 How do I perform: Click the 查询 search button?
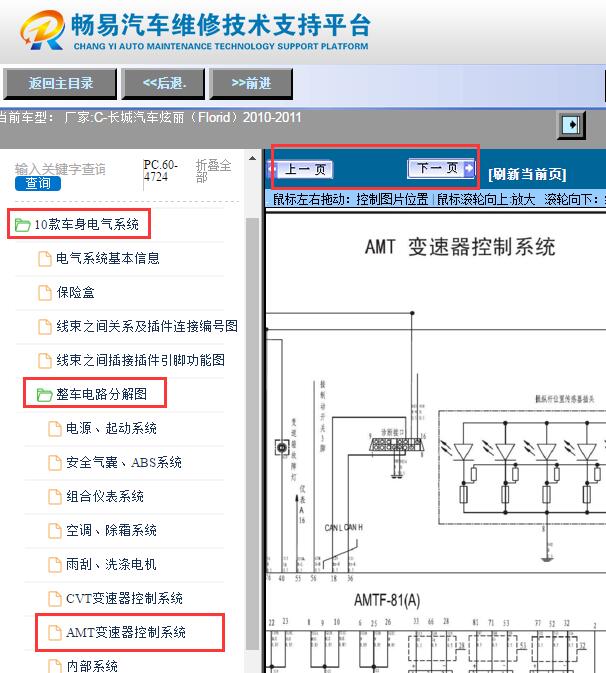pos(38,183)
